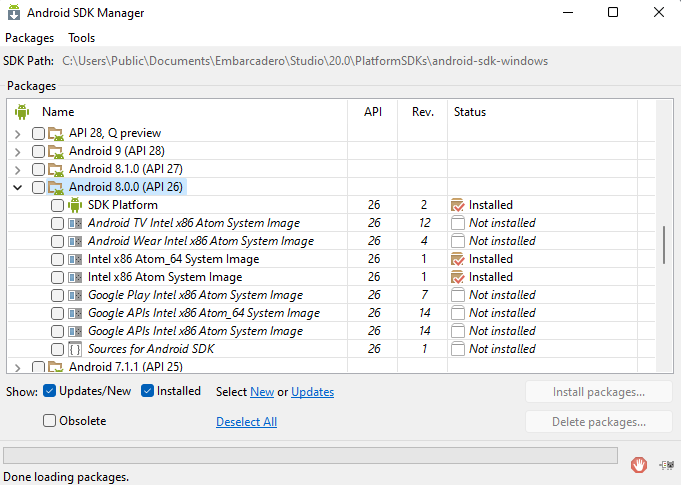
Task: Click the icon beside Intel x86 Atom System Image
Action: point(75,277)
